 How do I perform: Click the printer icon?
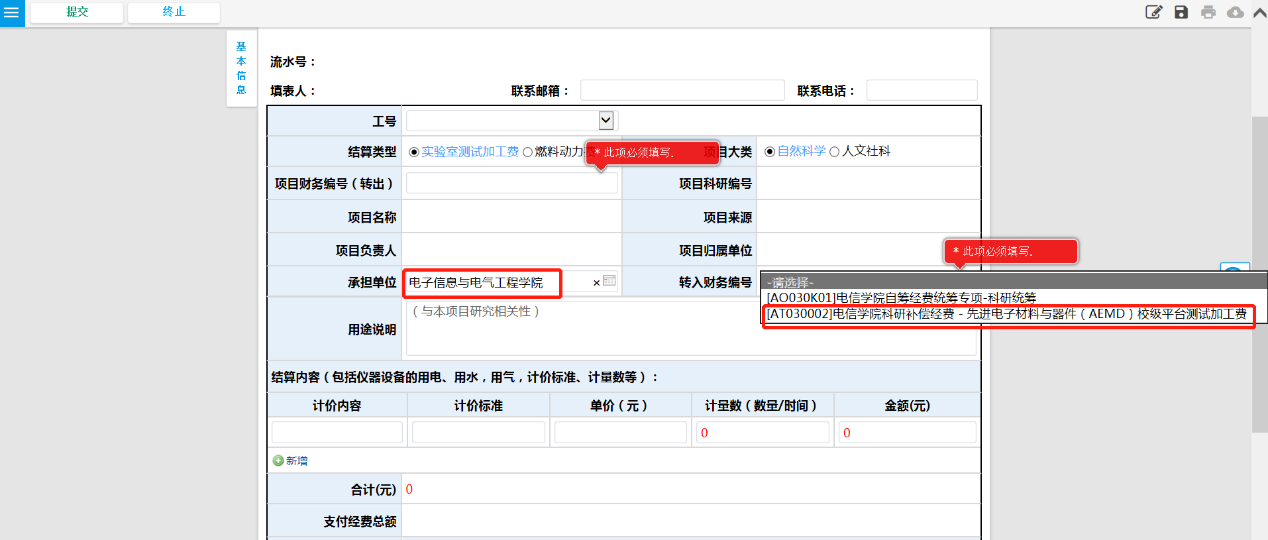[x=1208, y=12]
